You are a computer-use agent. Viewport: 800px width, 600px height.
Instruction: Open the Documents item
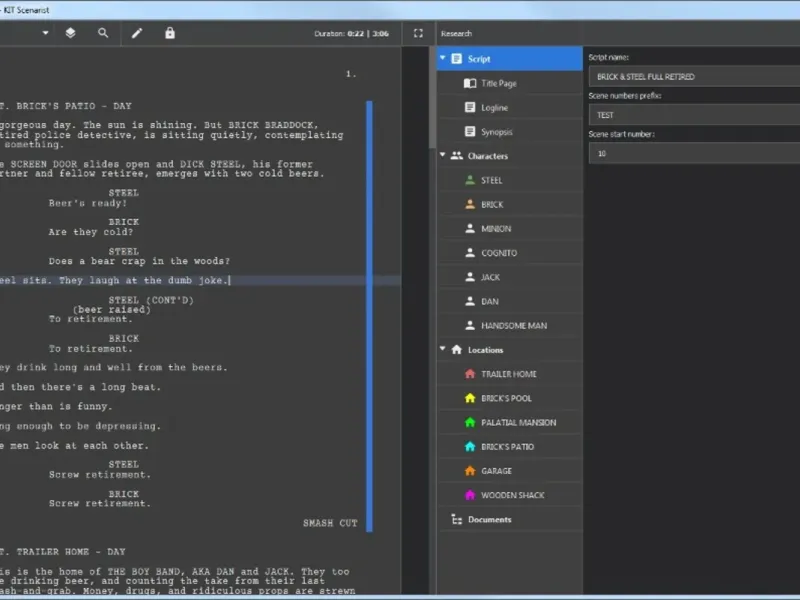point(510,519)
